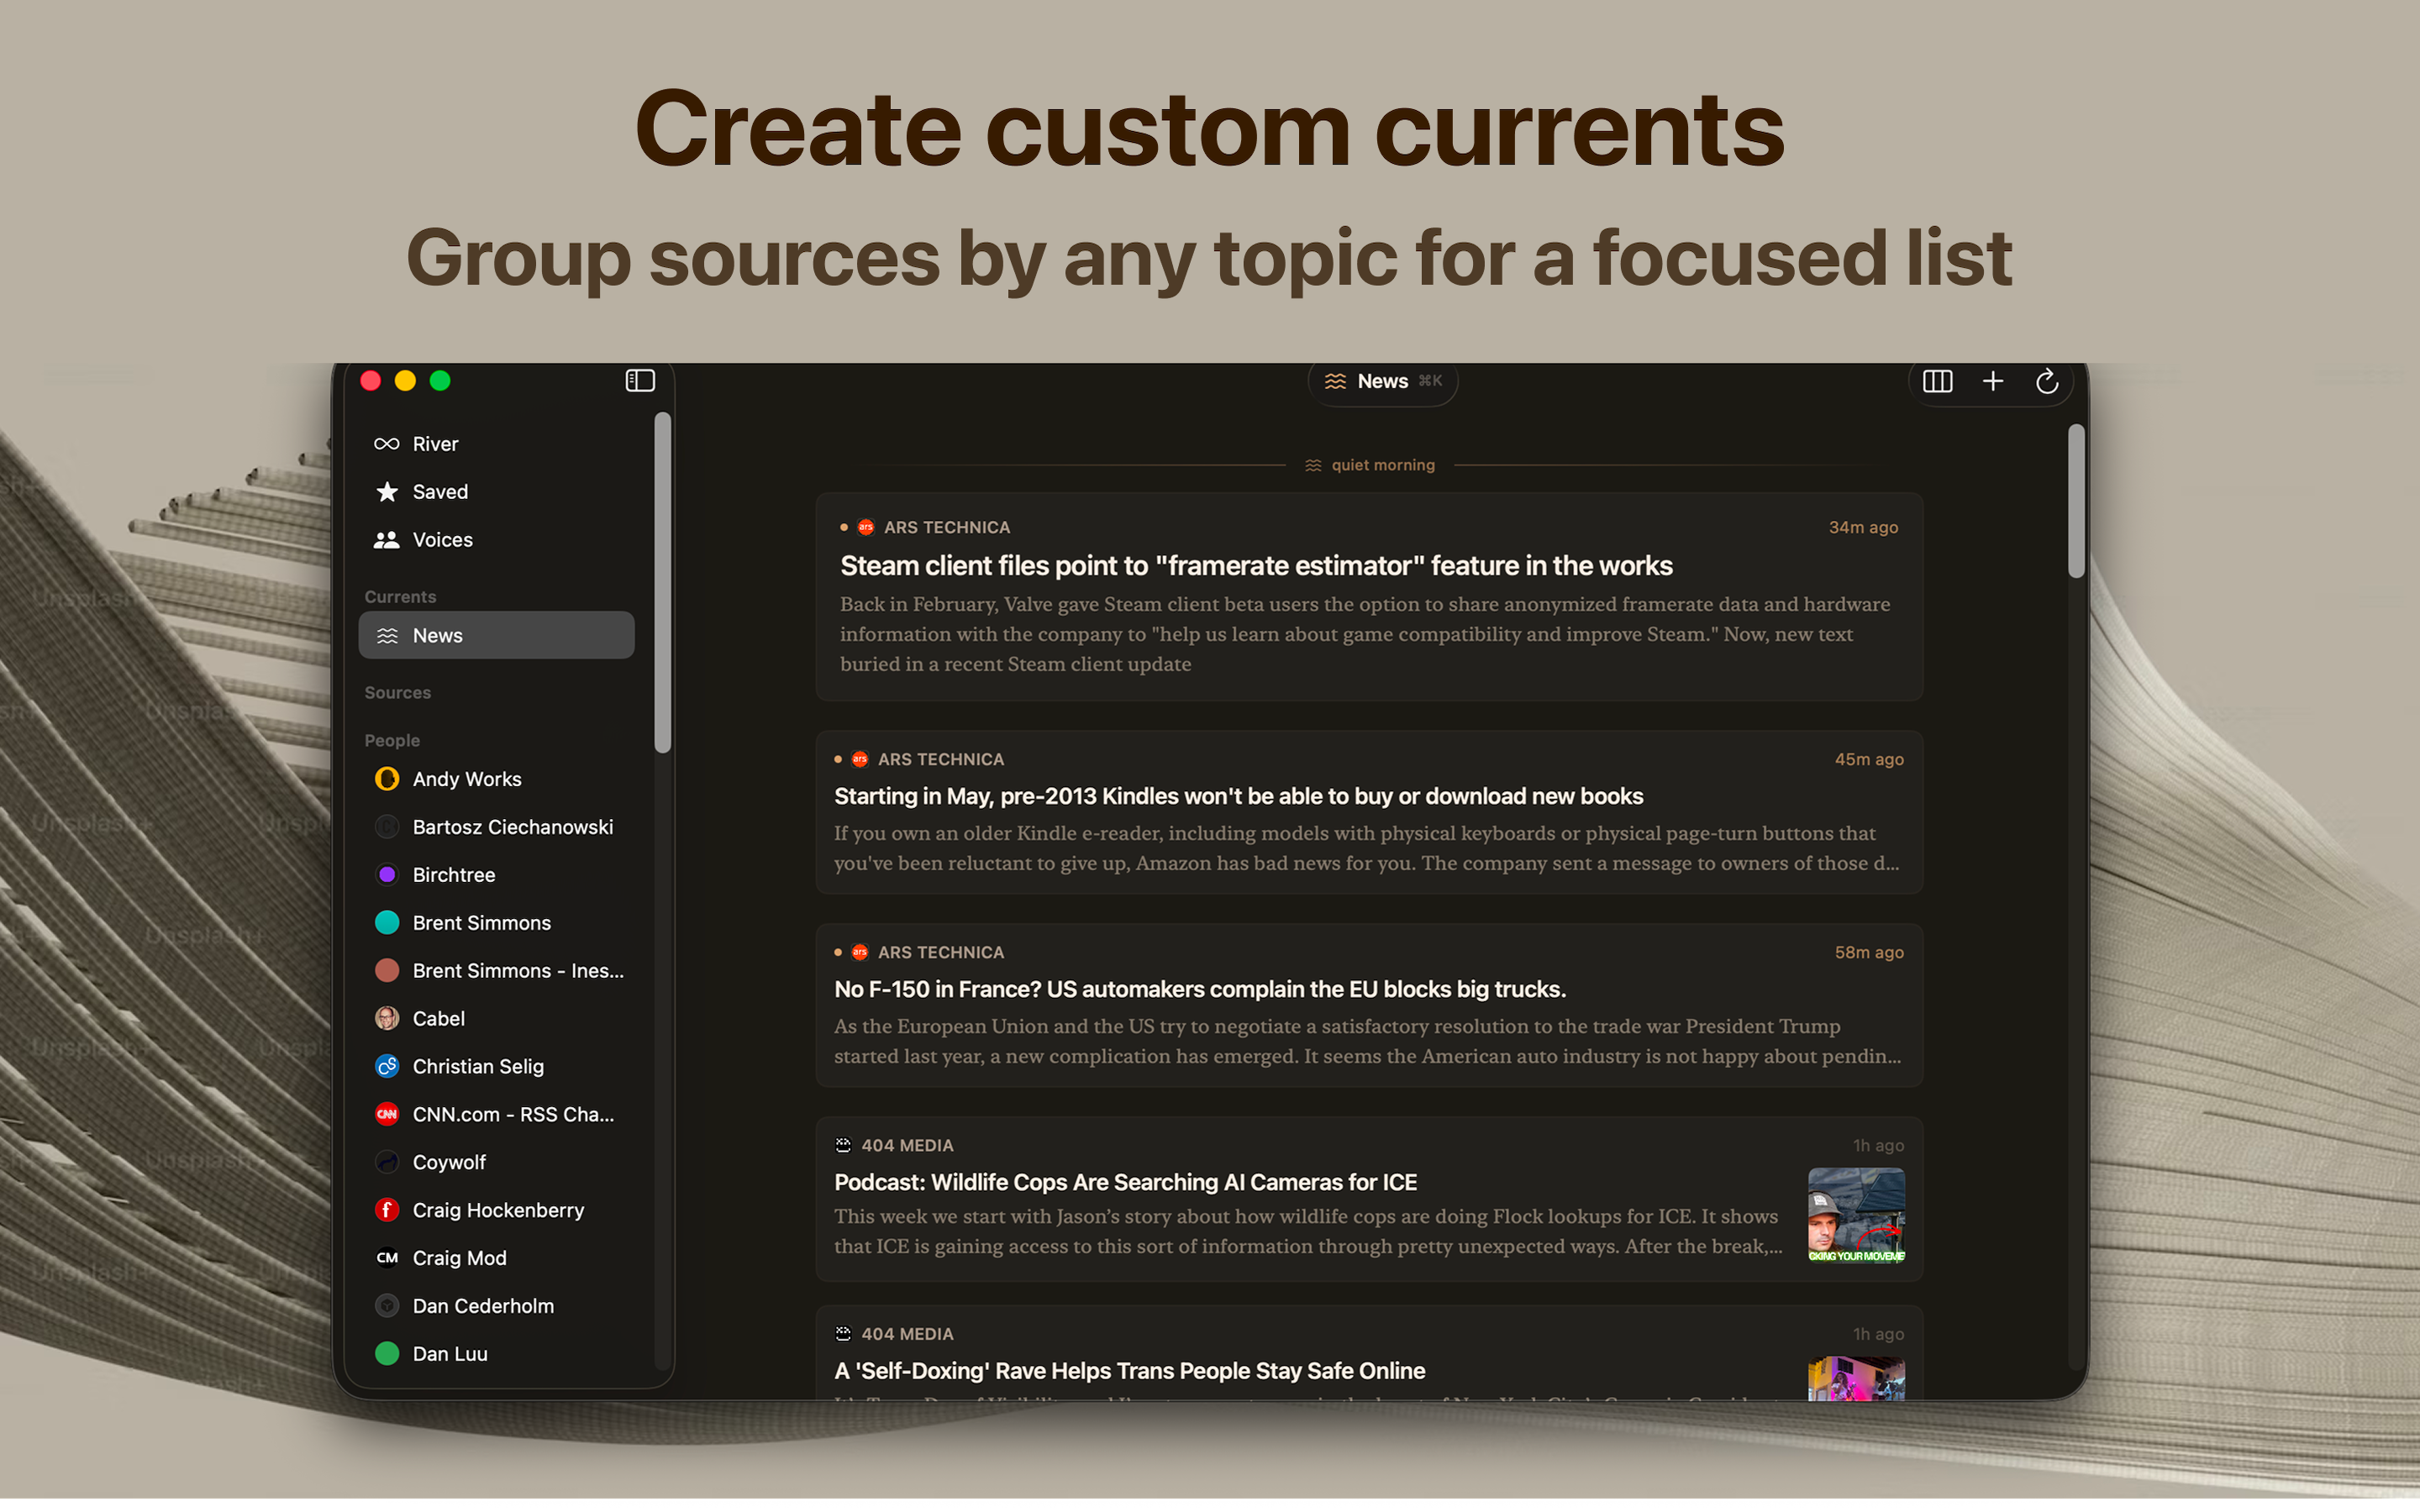
Task: Refresh feeds with the reload icon
Action: point(2046,381)
